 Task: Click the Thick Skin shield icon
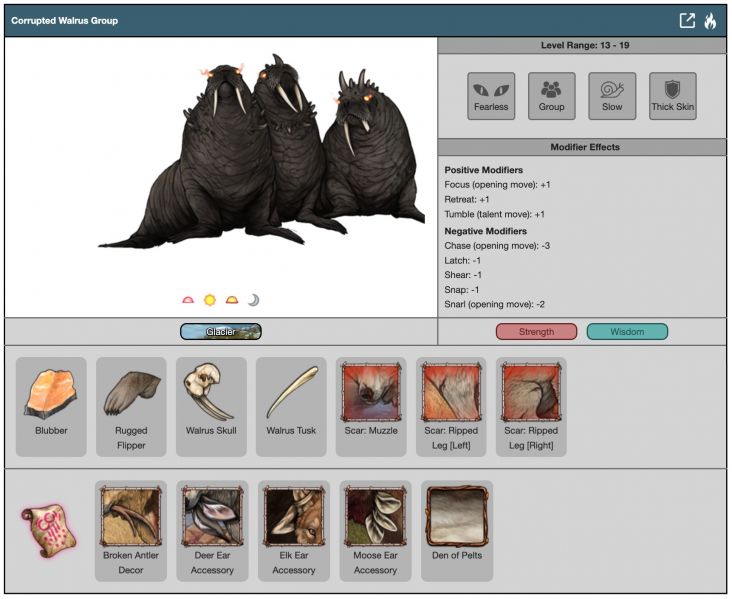pos(672,96)
